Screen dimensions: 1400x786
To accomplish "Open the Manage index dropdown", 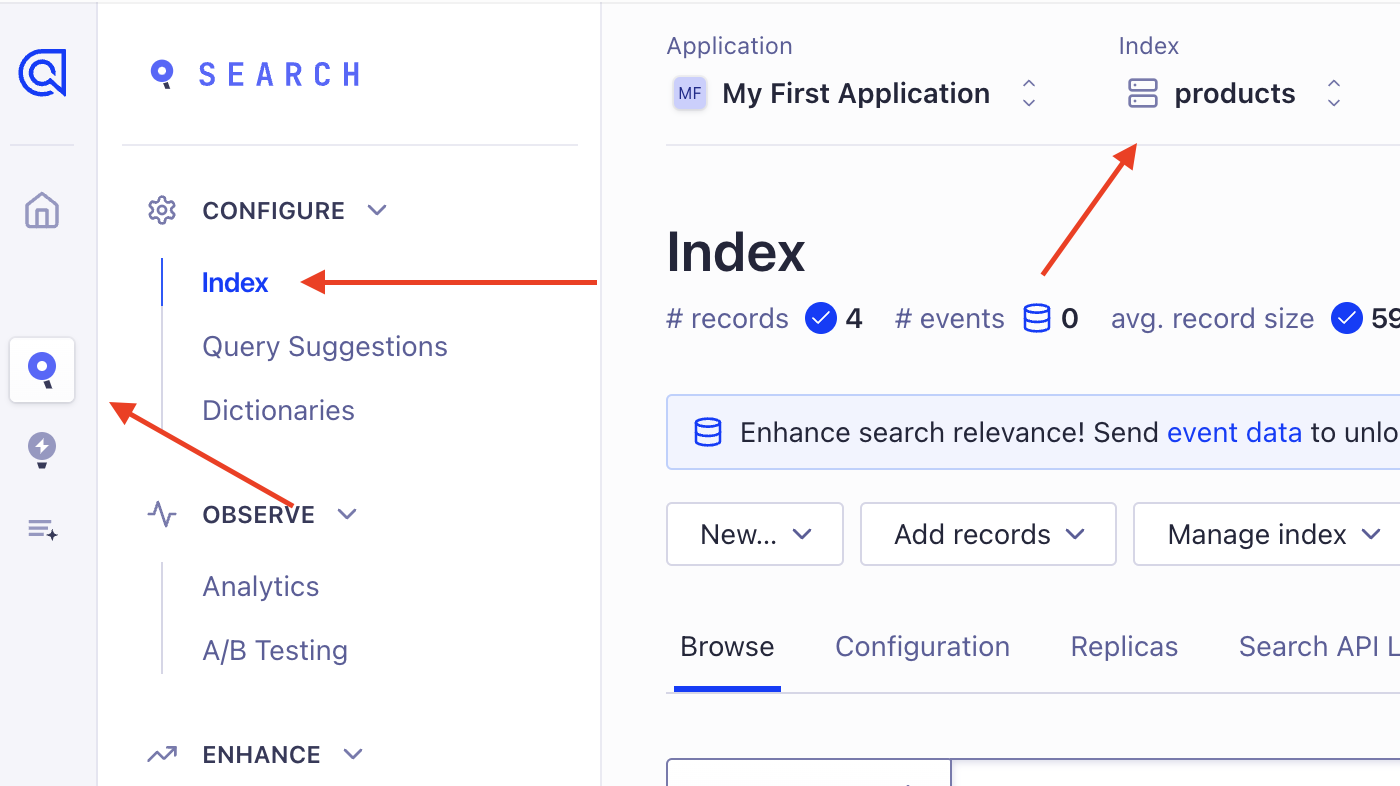I will pyautogui.click(x=1264, y=534).
